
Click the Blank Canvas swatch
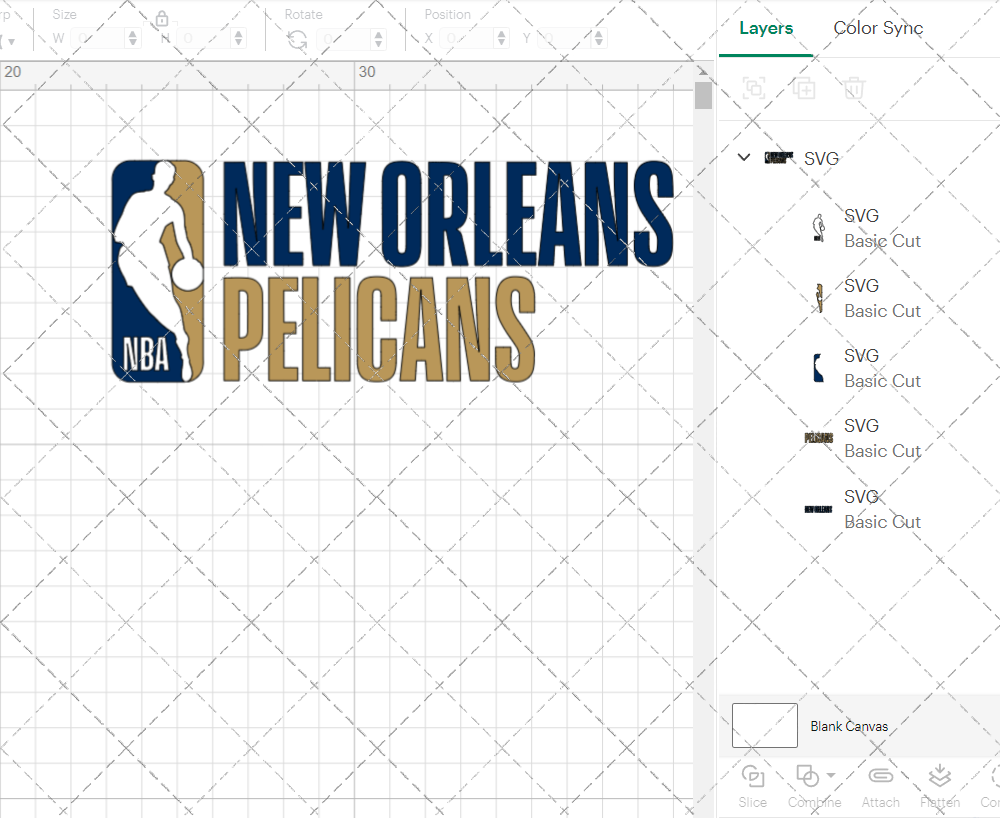(x=765, y=726)
